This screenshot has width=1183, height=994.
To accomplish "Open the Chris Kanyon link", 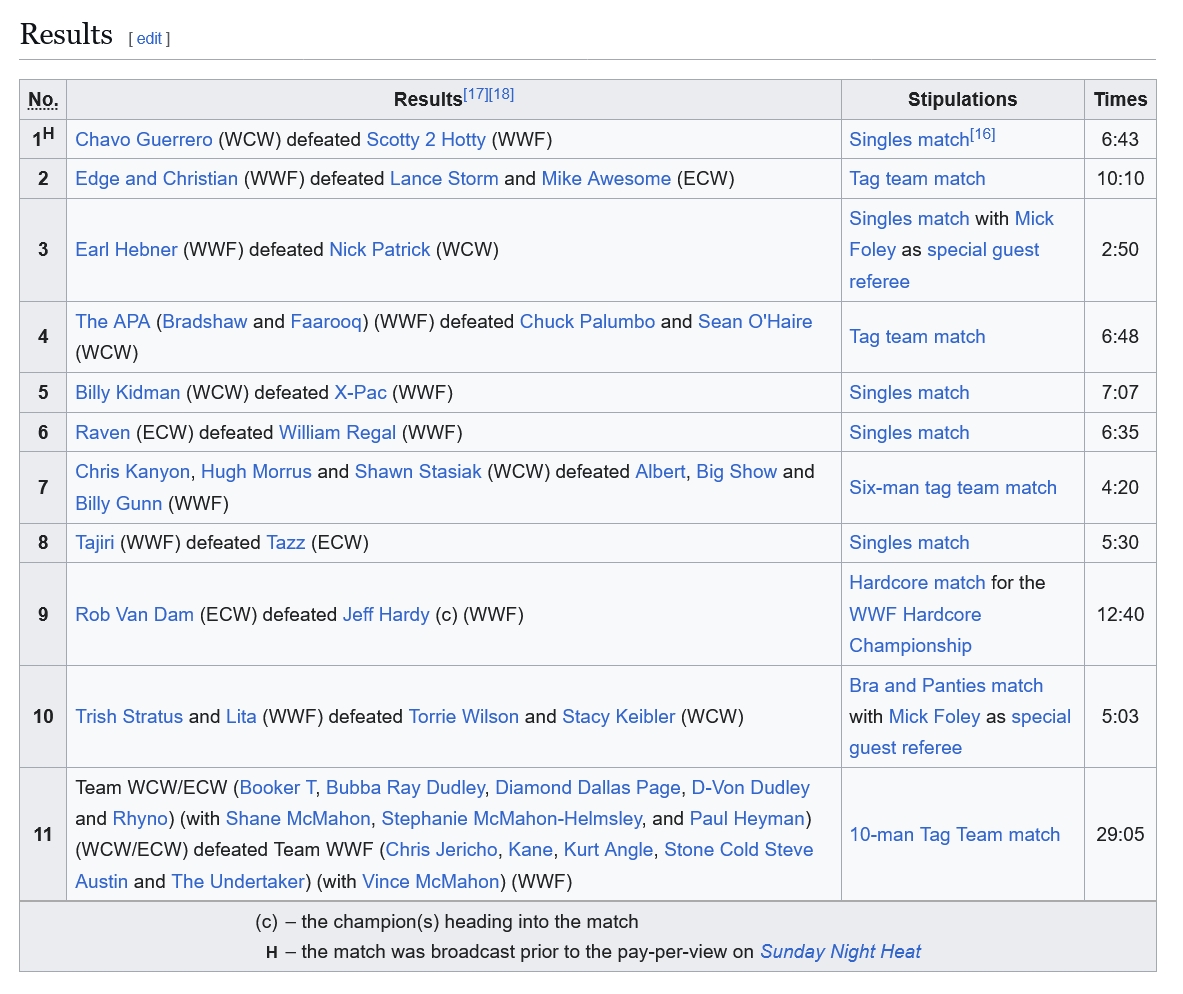I will [x=133, y=472].
